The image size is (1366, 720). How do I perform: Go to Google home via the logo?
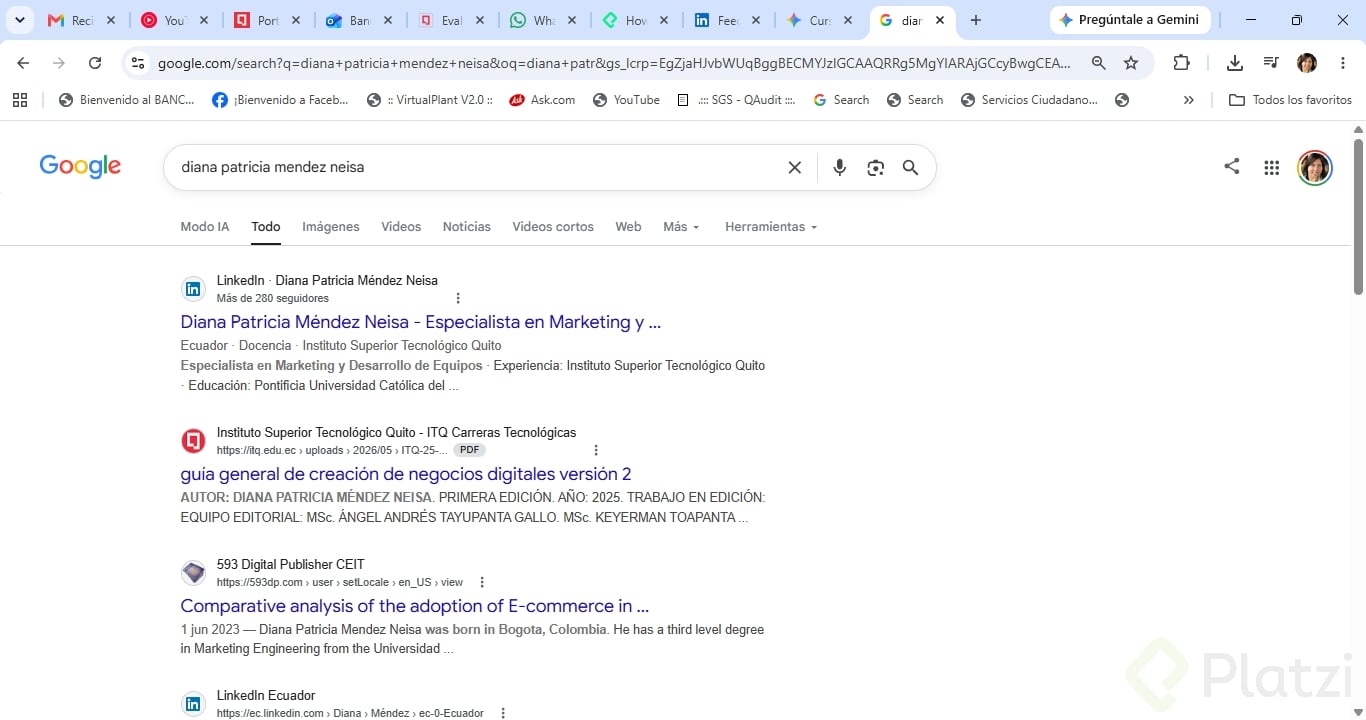80,166
